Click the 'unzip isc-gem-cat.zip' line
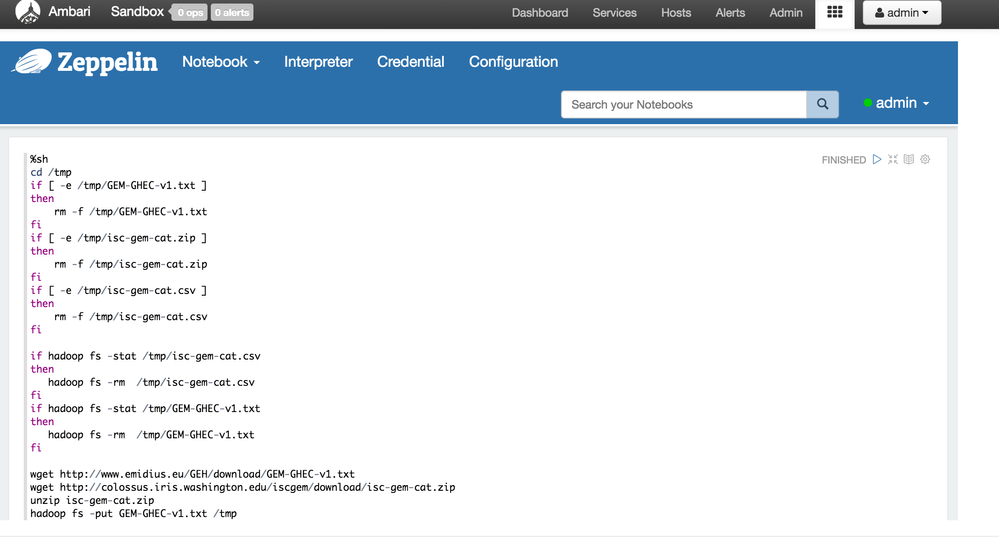The height and width of the screenshot is (553, 999). pos(92,500)
